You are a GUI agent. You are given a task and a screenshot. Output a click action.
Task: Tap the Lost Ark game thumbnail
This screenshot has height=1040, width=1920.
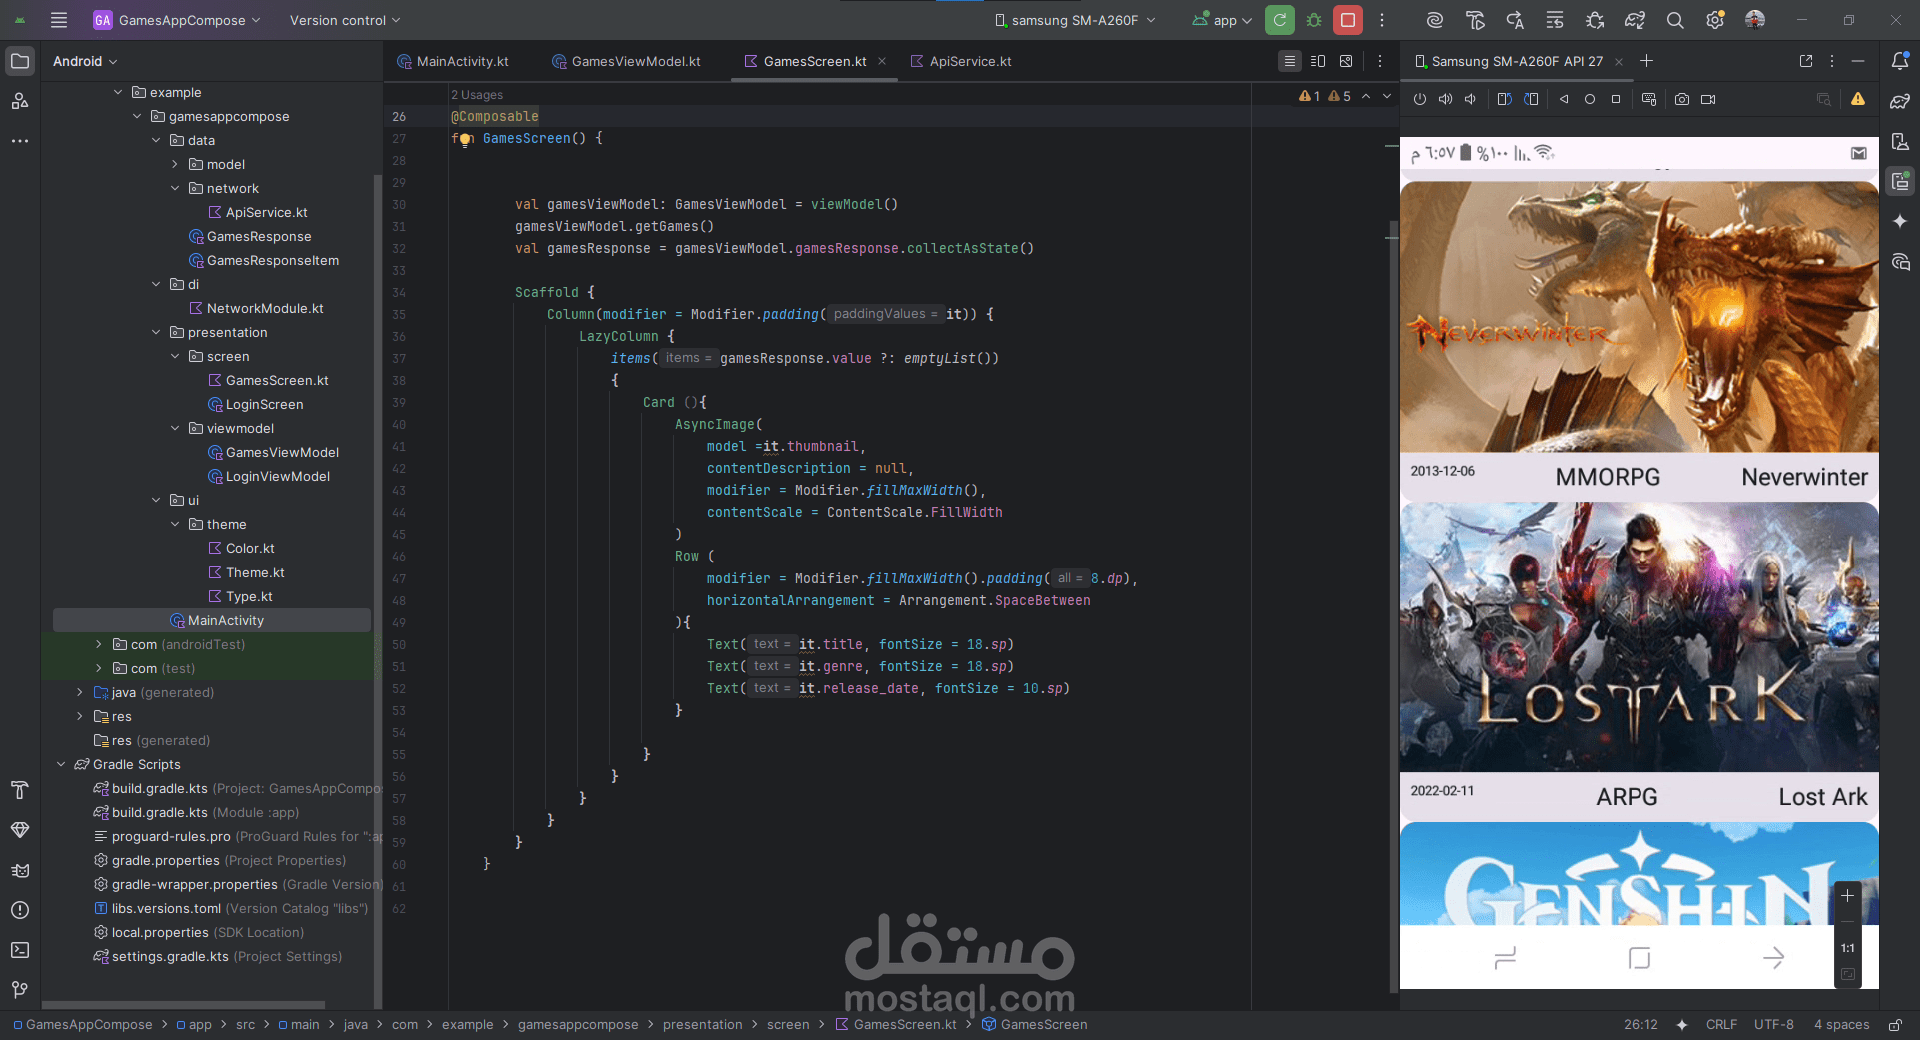(1639, 637)
